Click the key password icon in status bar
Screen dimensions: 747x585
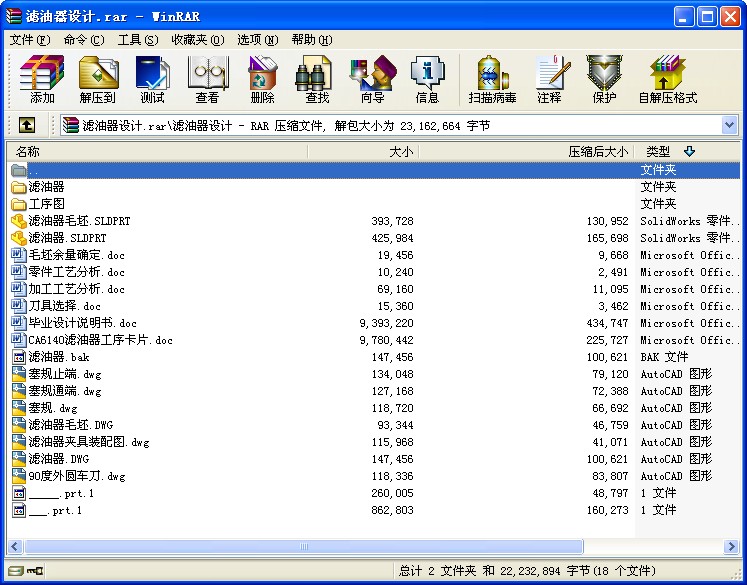coord(35,571)
